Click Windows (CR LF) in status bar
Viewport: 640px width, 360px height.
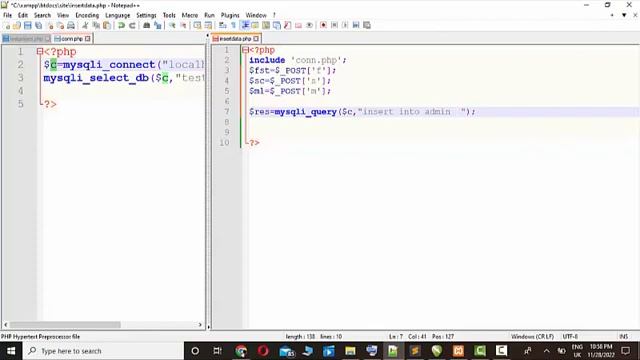click(532, 337)
